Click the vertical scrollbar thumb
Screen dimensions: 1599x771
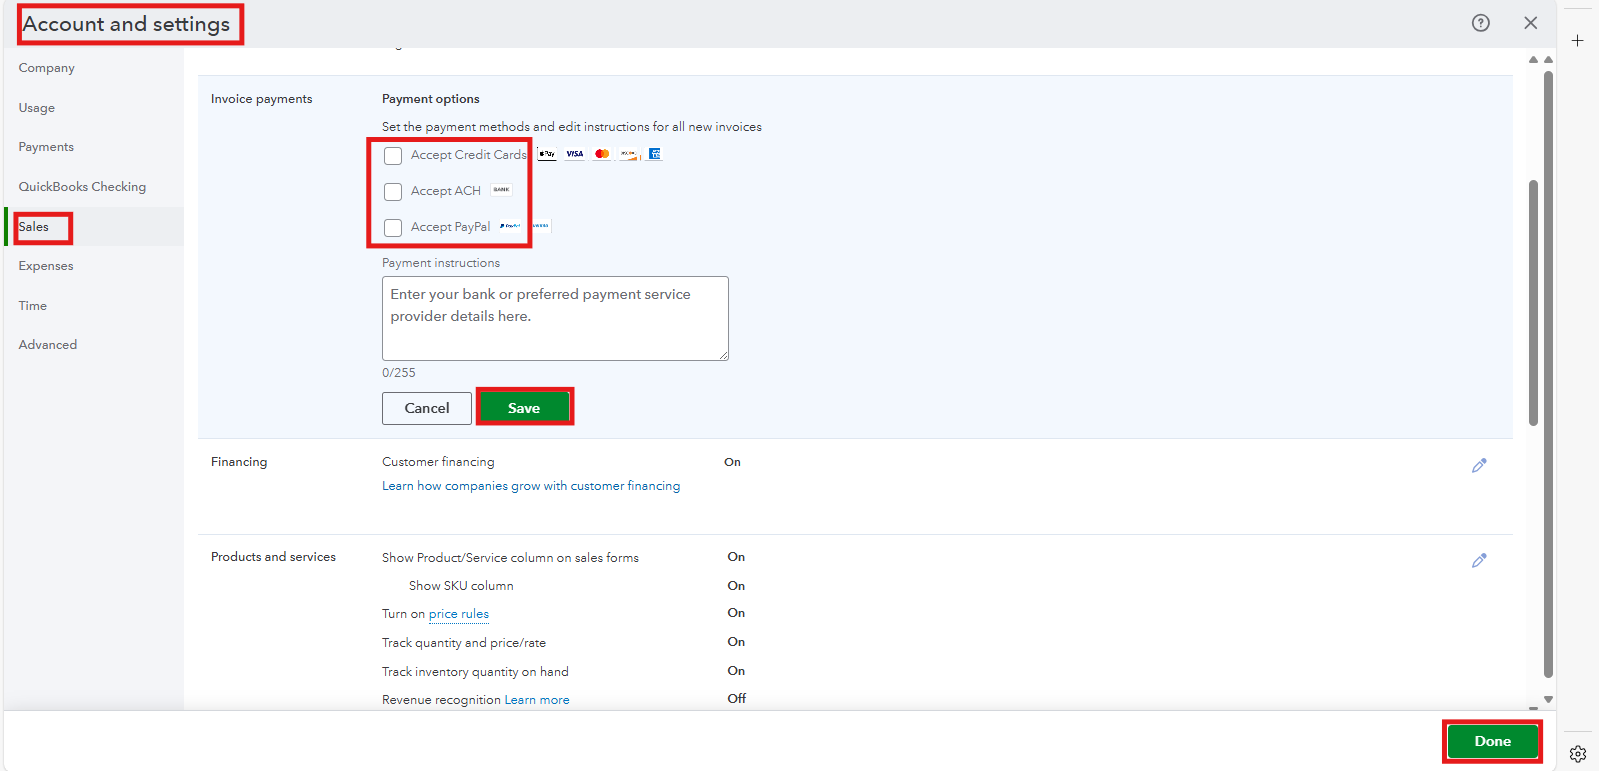point(1533,300)
